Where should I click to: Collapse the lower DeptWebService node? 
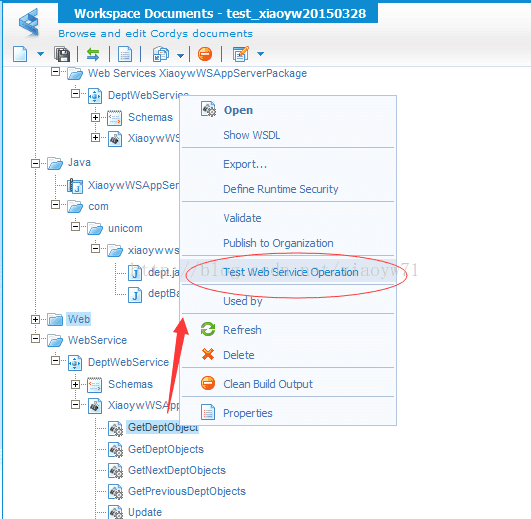pyautogui.click(x=55, y=360)
